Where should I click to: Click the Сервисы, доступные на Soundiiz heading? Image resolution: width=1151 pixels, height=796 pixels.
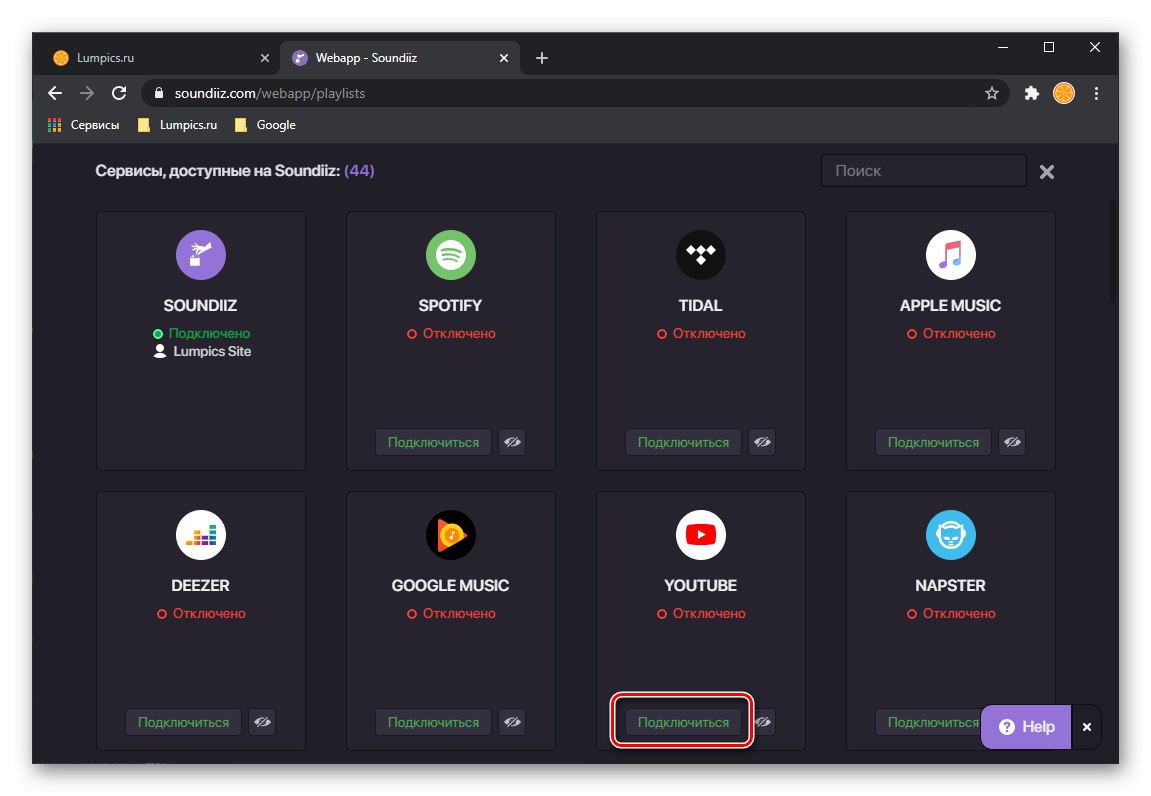pos(217,170)
